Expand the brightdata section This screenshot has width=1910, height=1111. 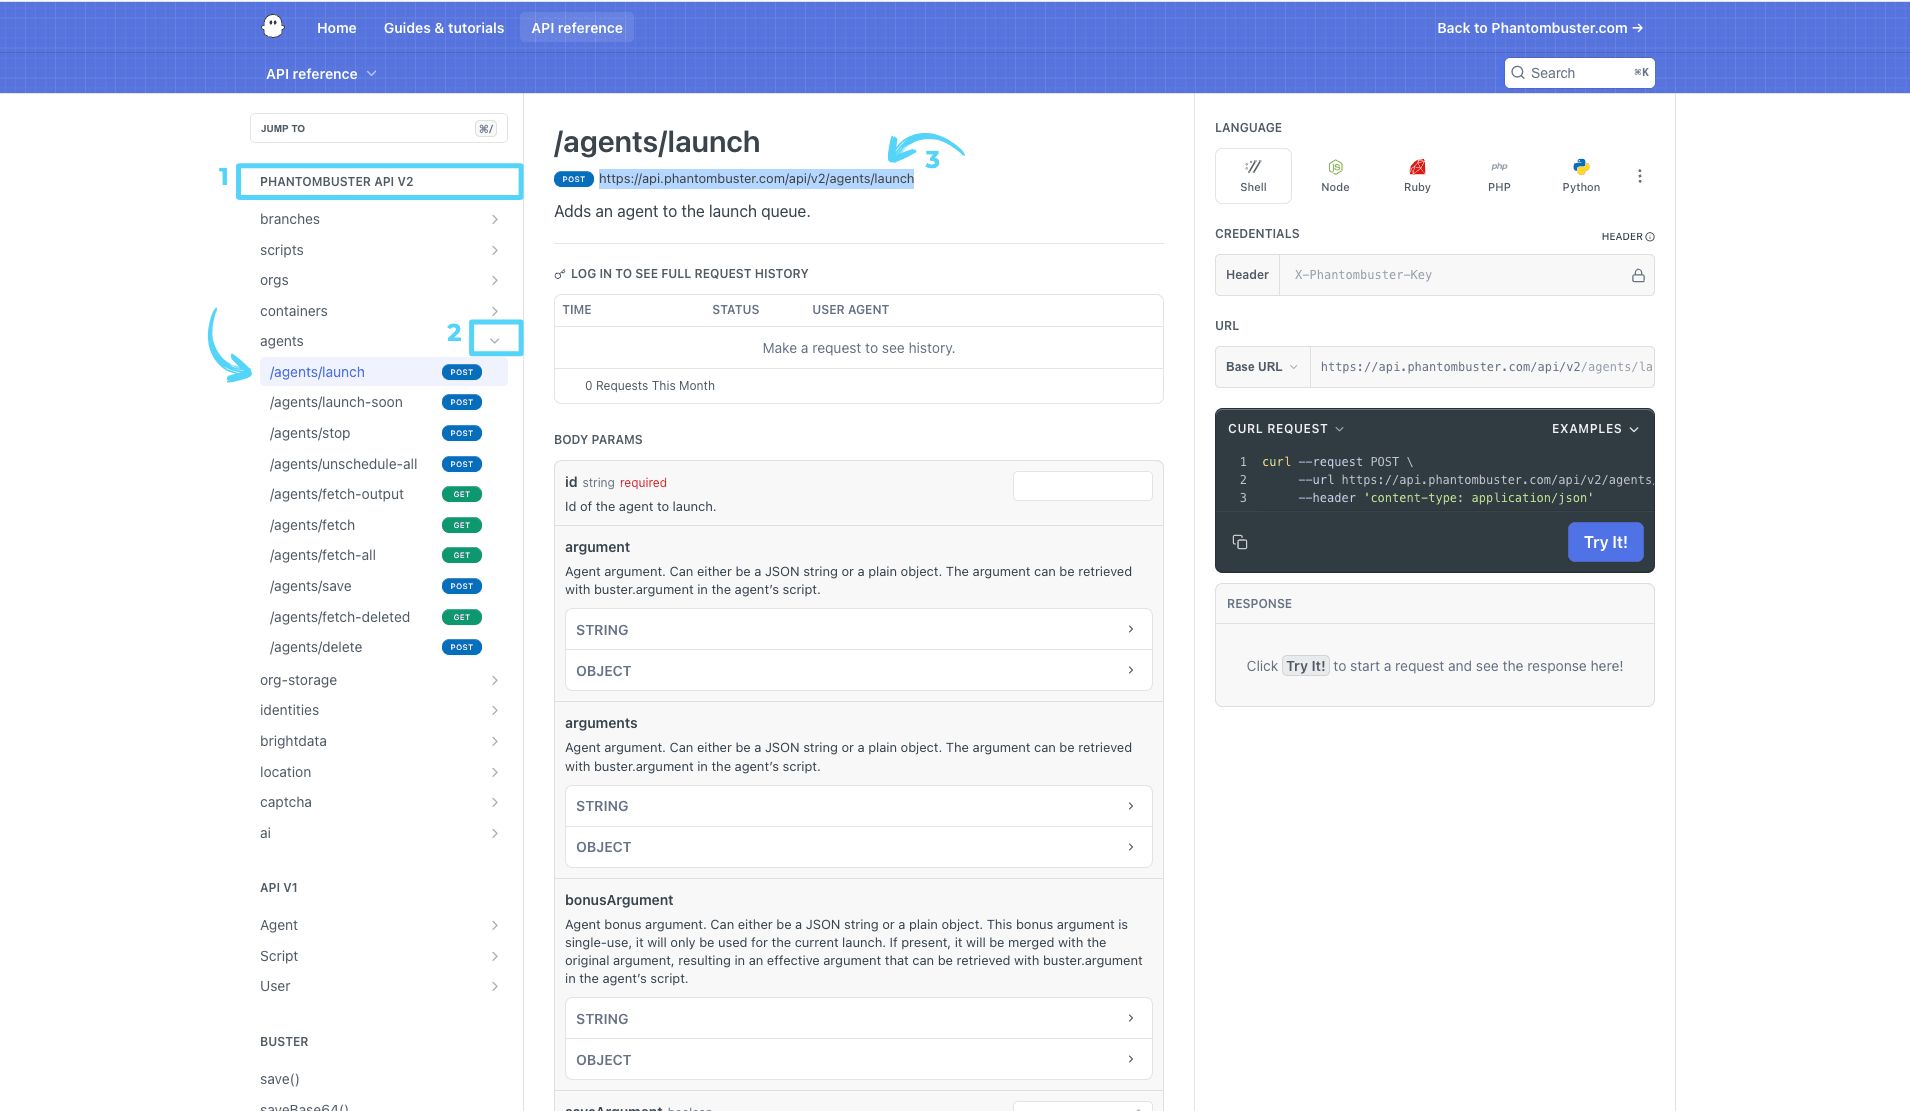[495, 741]
